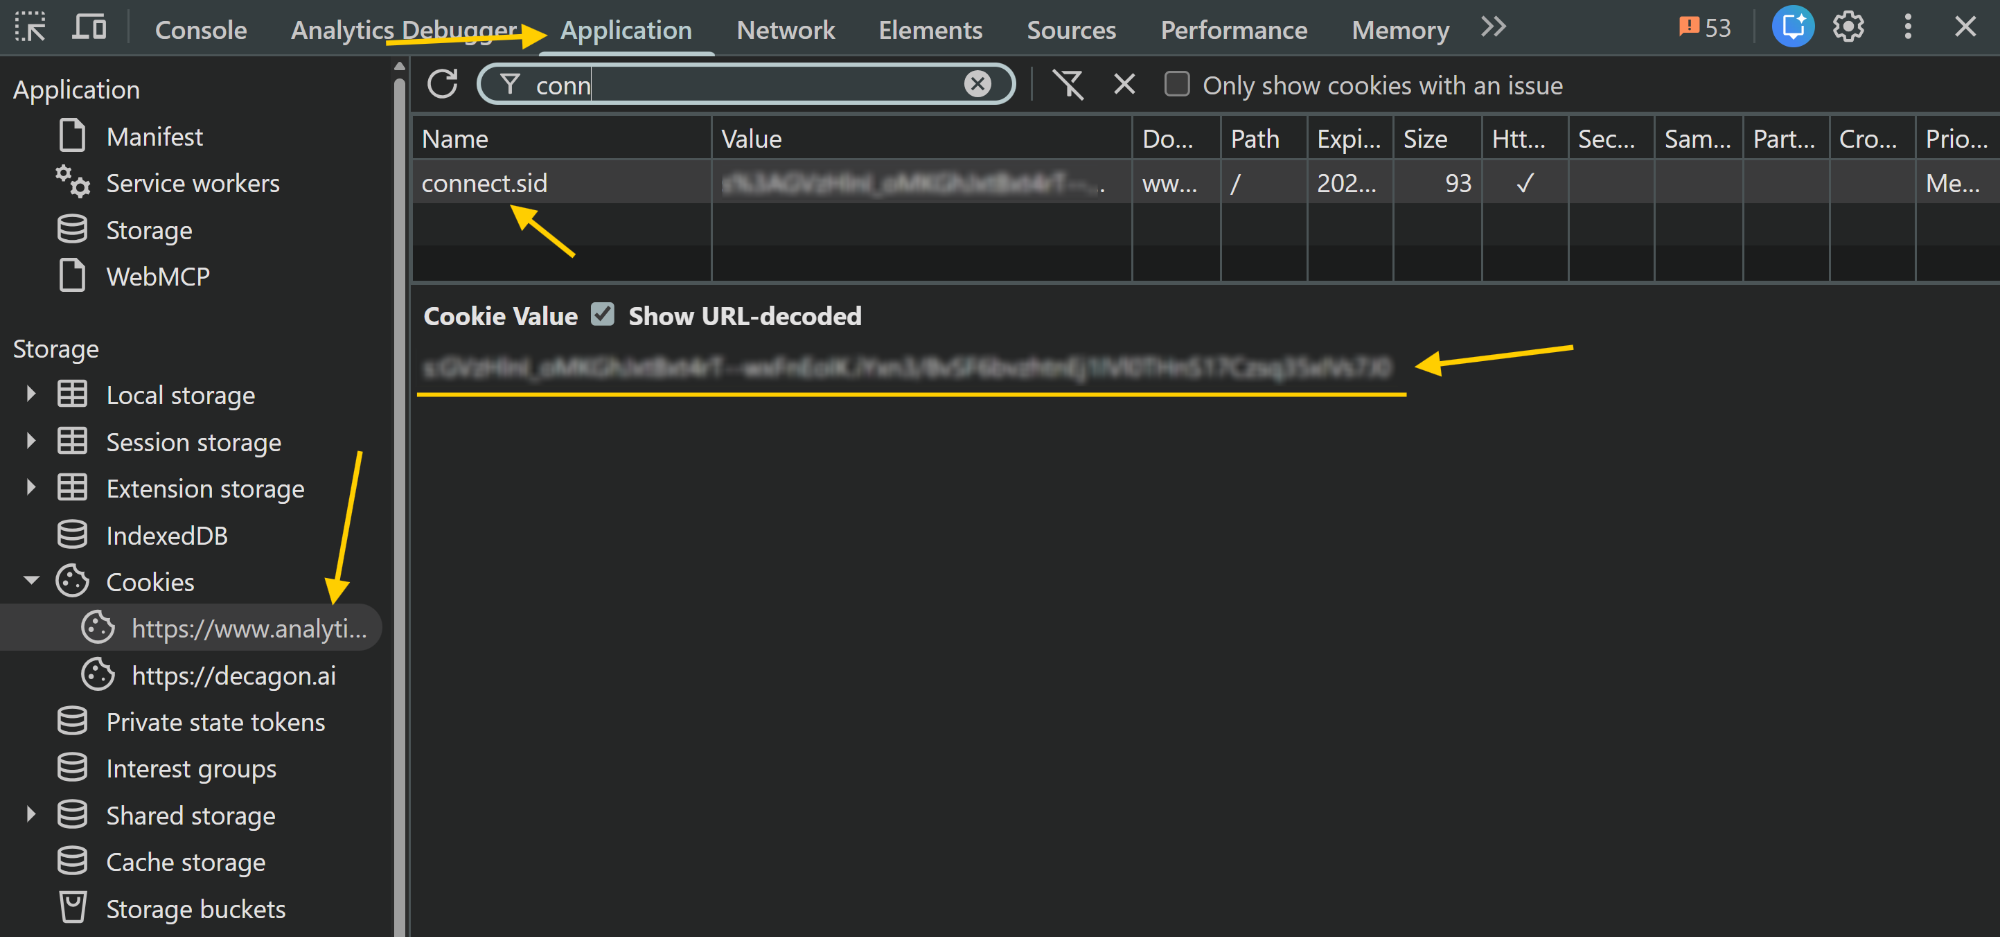Click the cookie filter input field
The width and height of the screenshot is (2000, 937).
tap(746, 84)
